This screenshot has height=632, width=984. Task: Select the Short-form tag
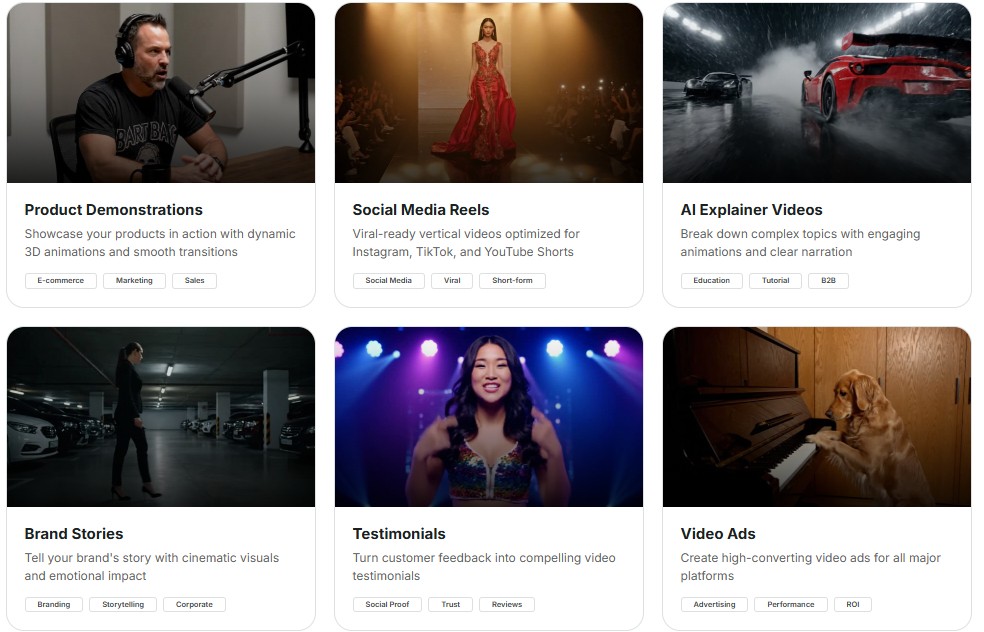tap(512, 281)
